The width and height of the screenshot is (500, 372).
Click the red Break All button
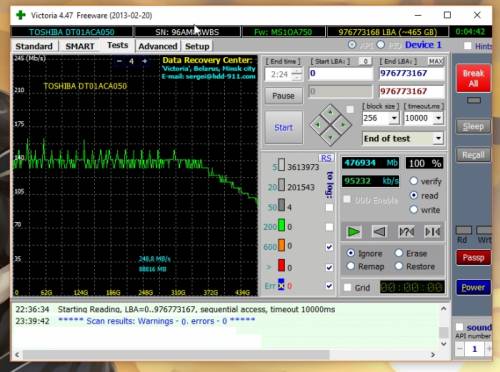point(473,78)
